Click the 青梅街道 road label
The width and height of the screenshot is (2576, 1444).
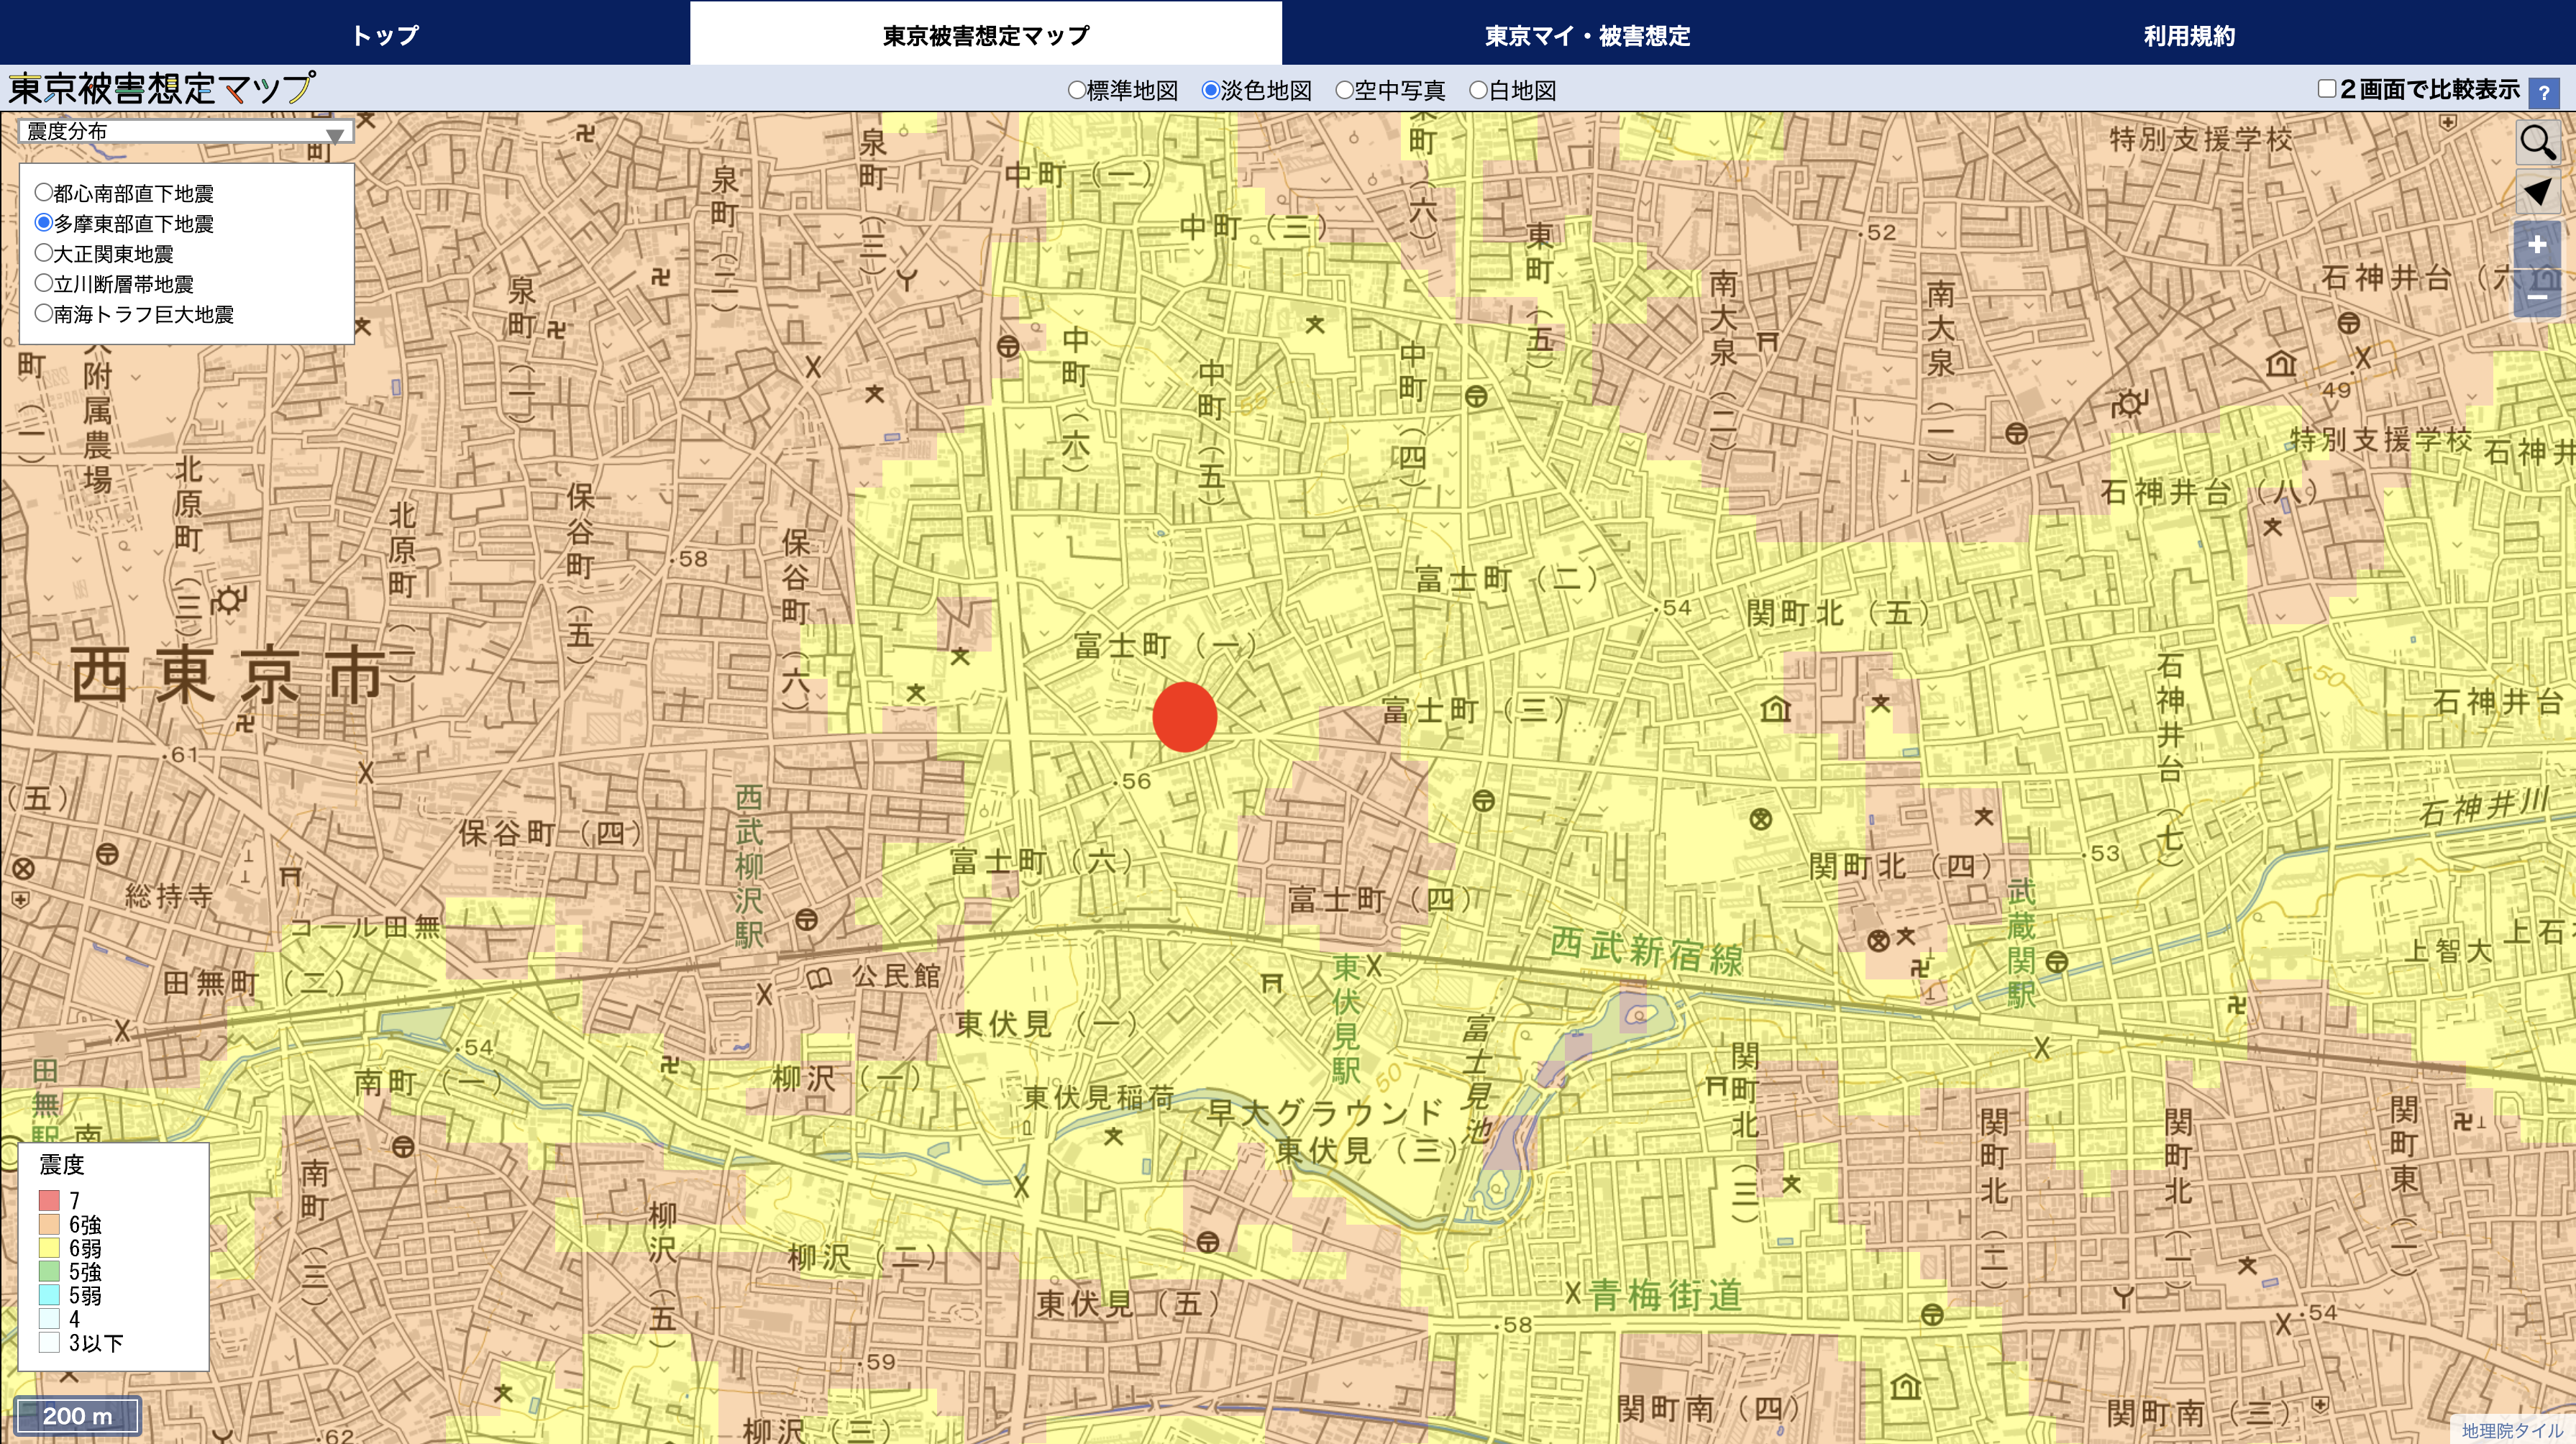pyautogui.click(x=1665, y=1296)
